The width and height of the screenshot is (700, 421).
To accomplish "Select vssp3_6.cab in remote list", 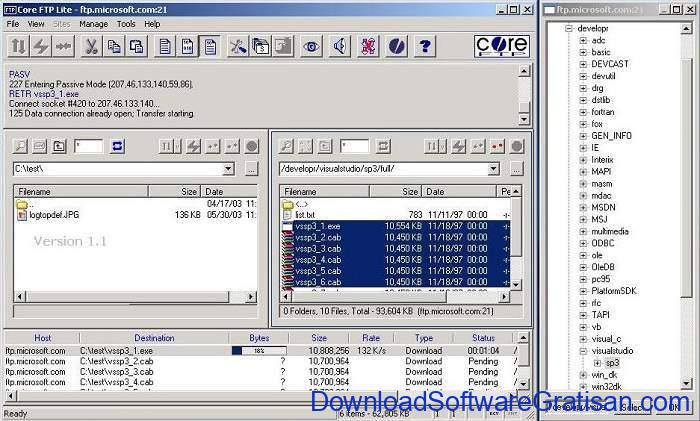I will (x=318, y=282).
